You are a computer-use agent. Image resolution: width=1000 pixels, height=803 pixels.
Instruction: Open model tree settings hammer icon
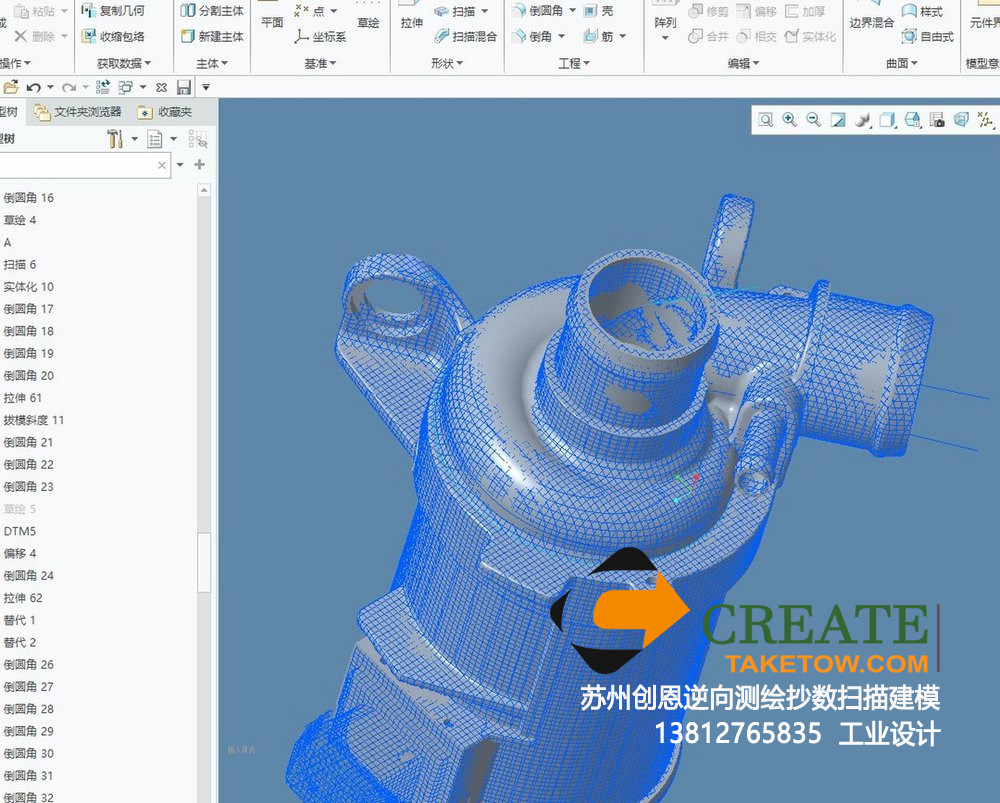pos(114,139)
